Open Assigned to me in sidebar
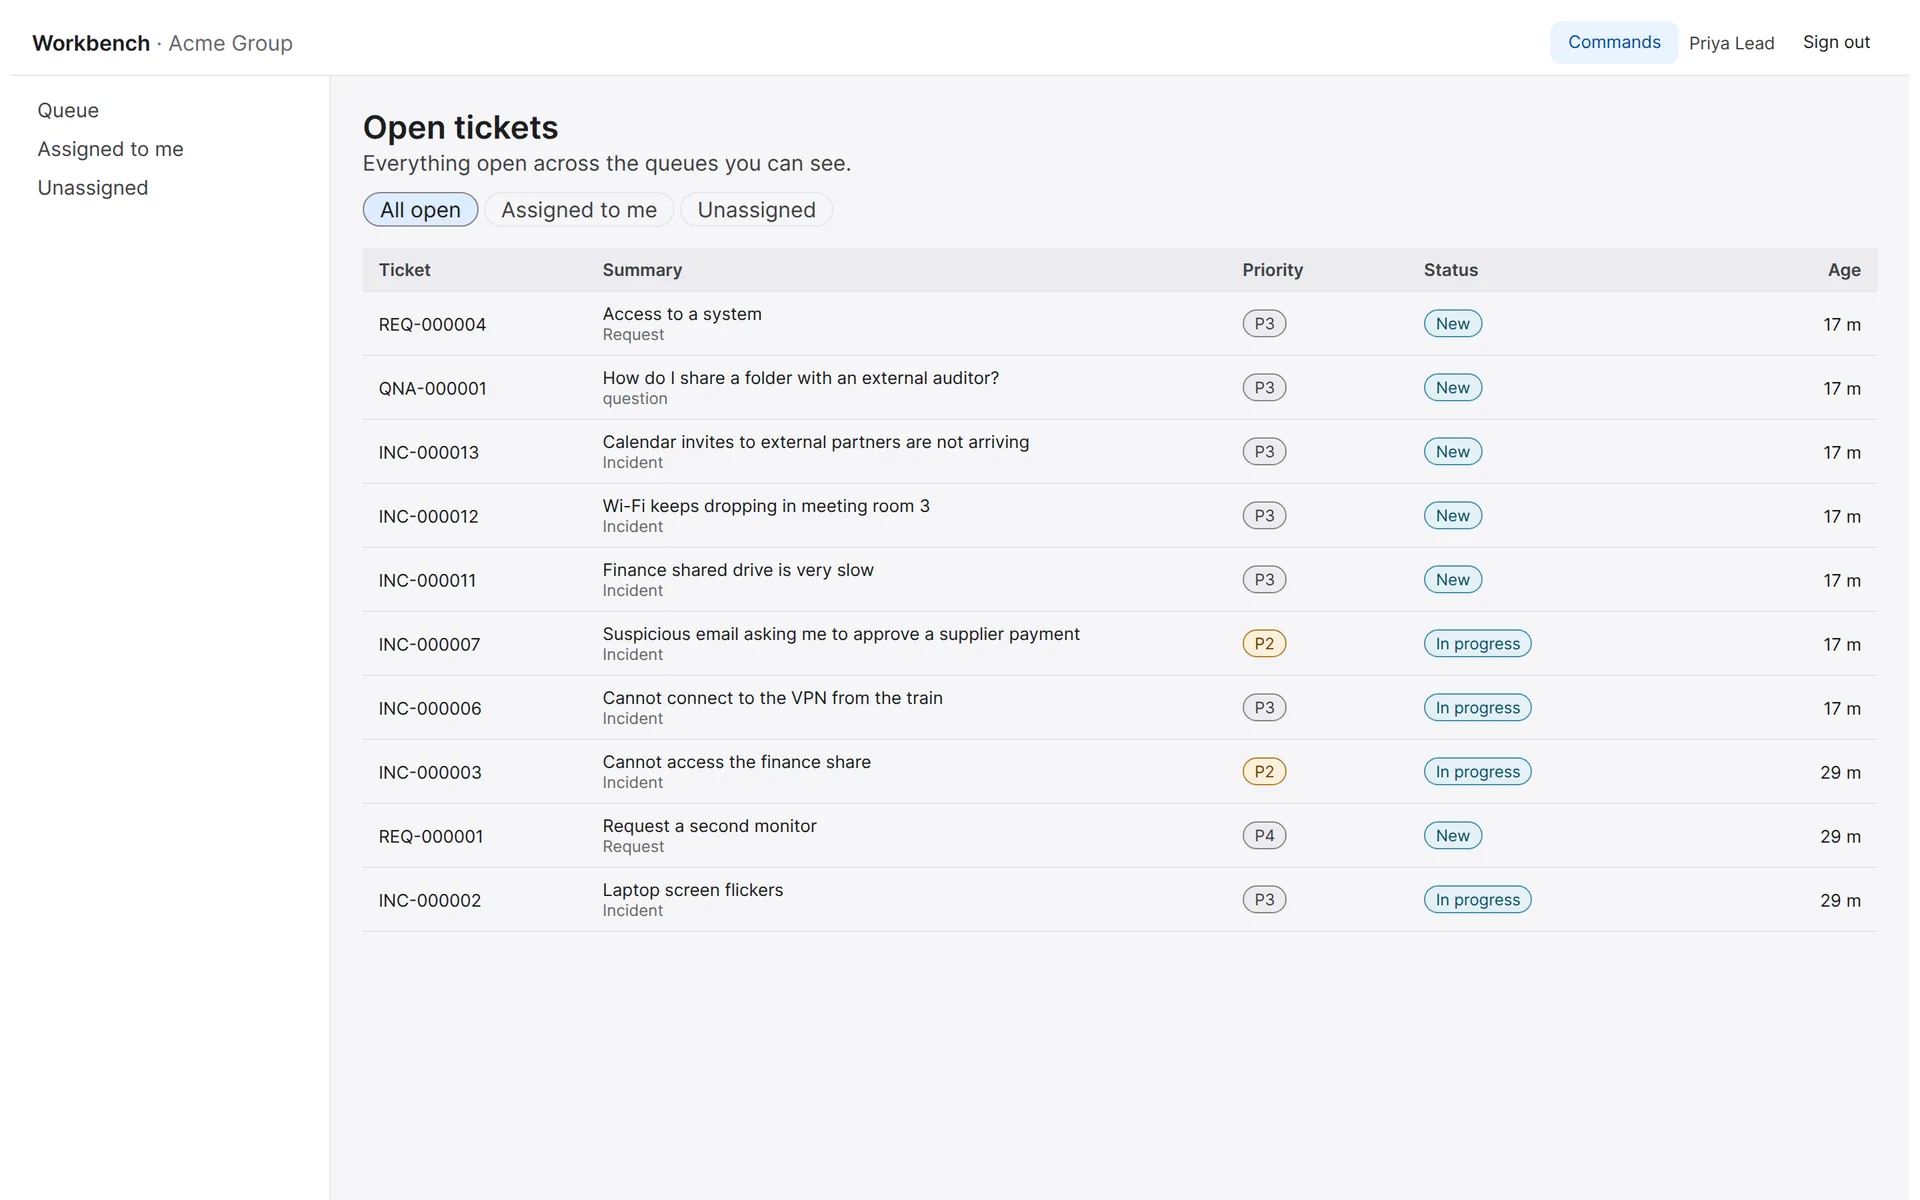 point(110,149)
